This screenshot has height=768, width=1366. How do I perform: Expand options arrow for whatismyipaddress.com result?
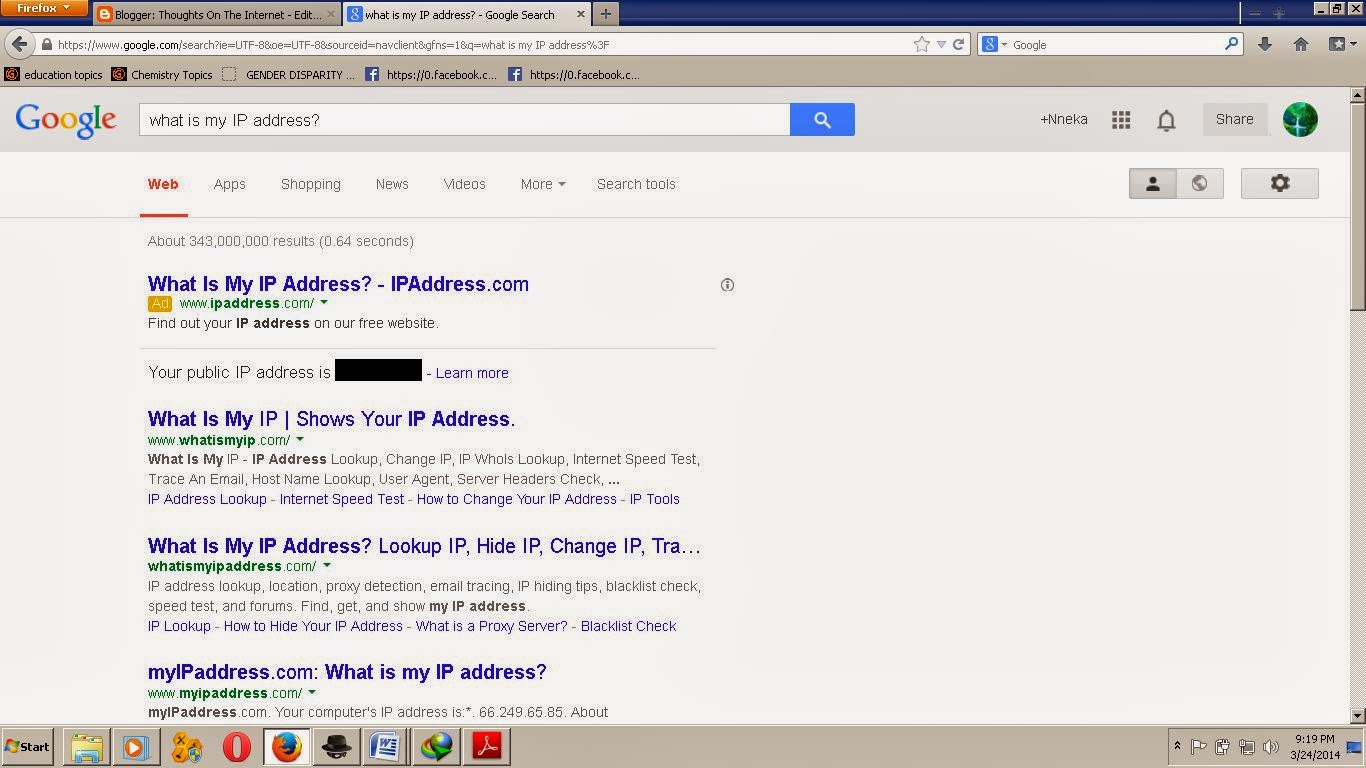pos(326,566)
